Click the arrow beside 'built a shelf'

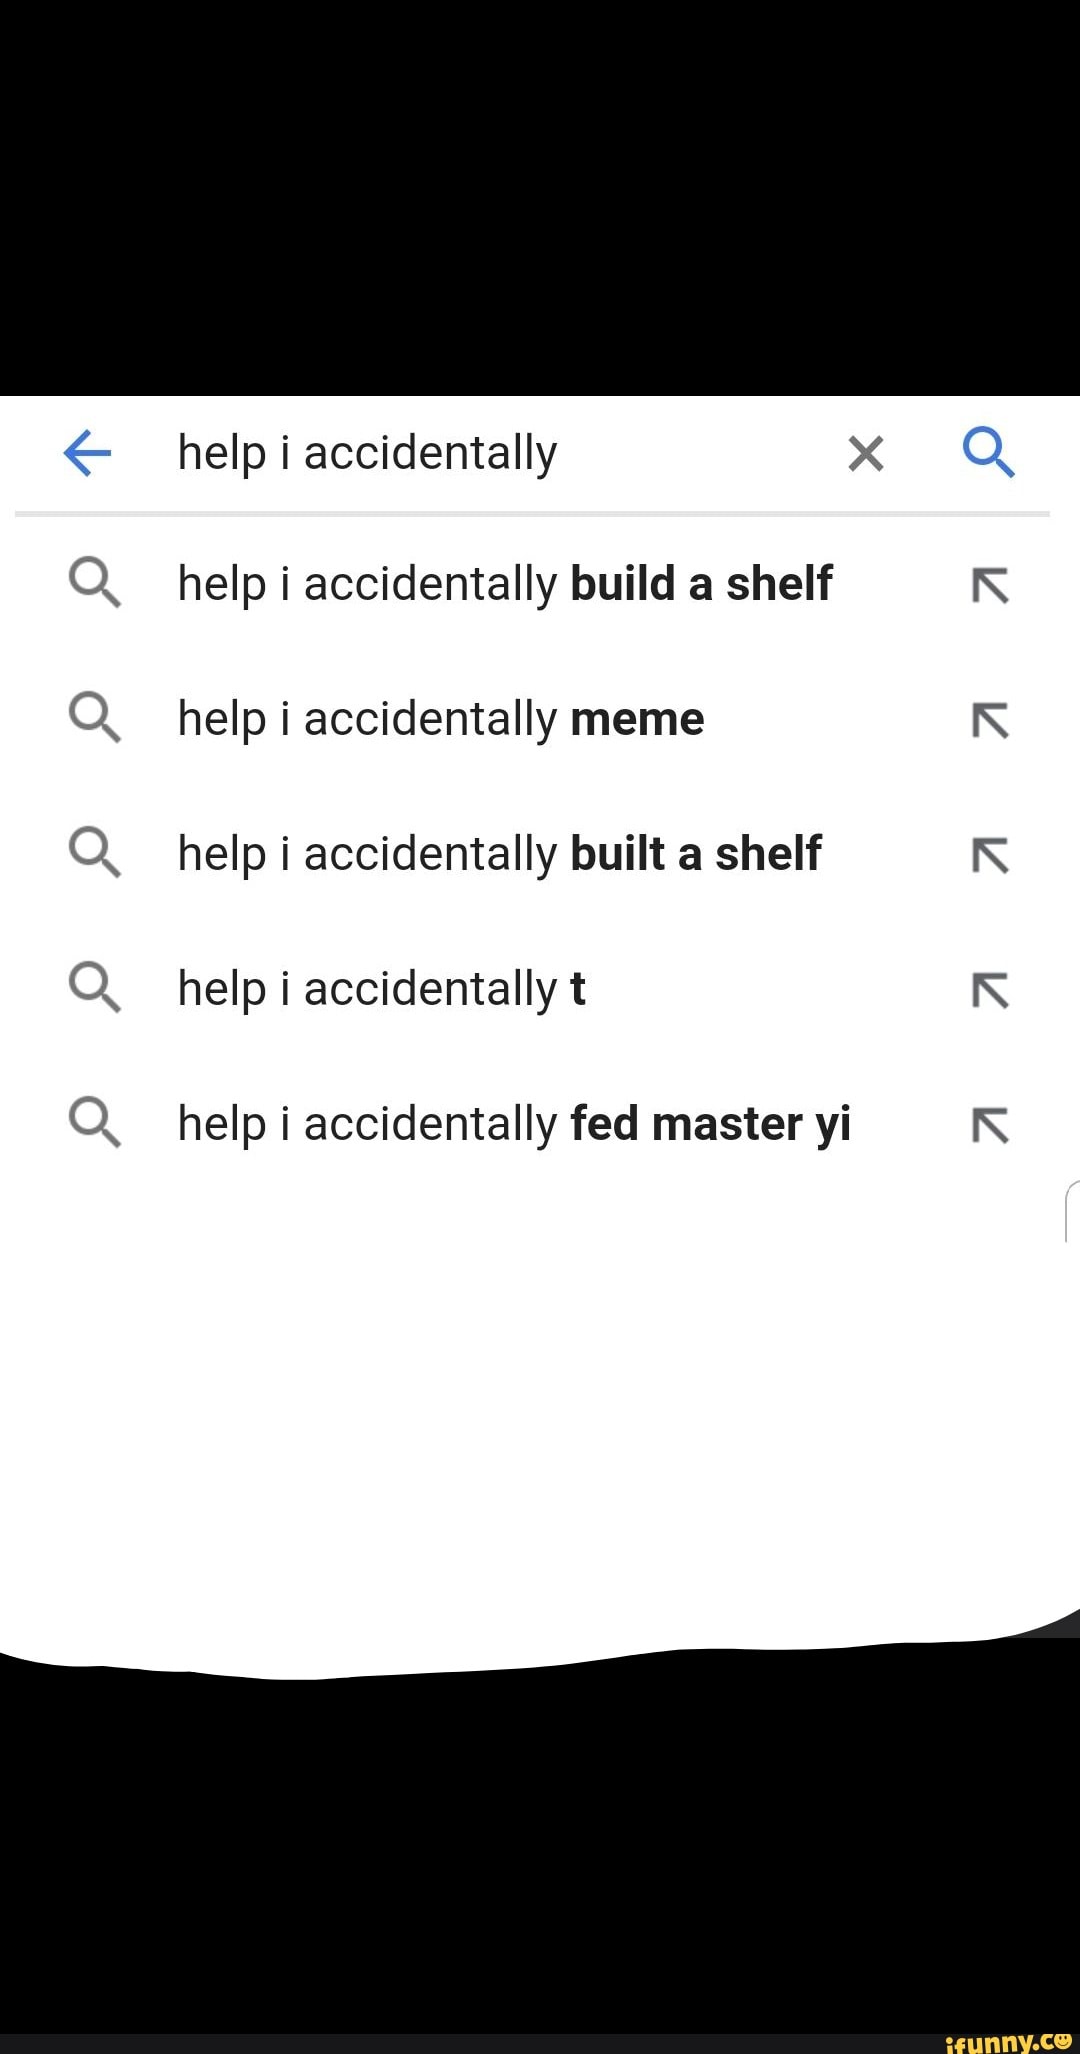point(990,856)
